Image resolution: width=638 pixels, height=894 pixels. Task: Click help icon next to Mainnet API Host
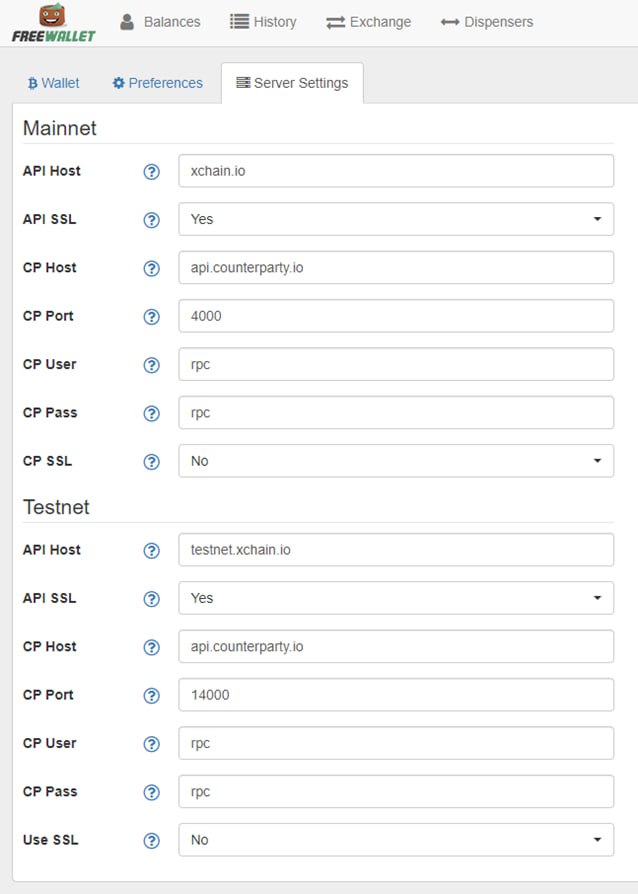pos(151,172)
